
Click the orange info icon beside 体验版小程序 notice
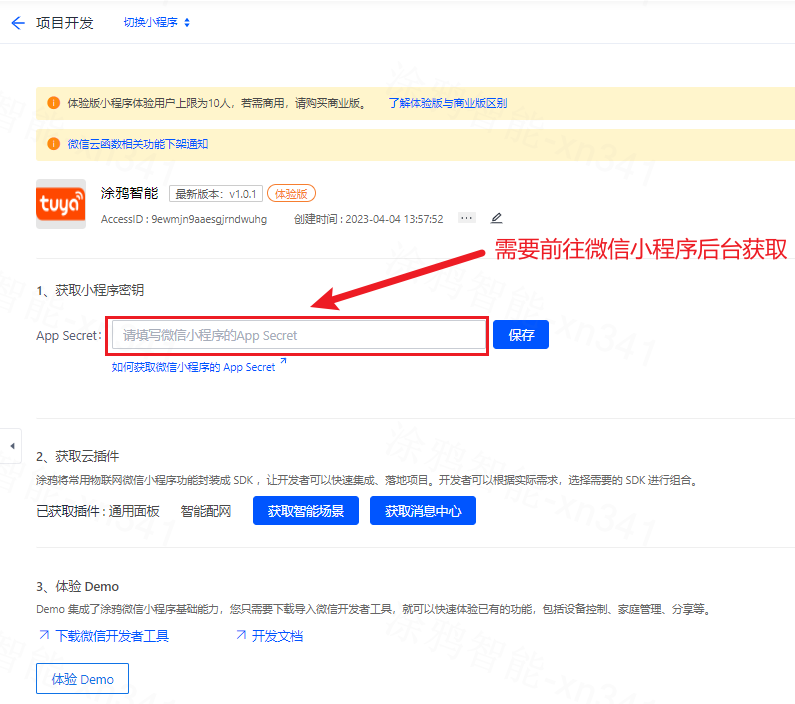pos(53,103)
